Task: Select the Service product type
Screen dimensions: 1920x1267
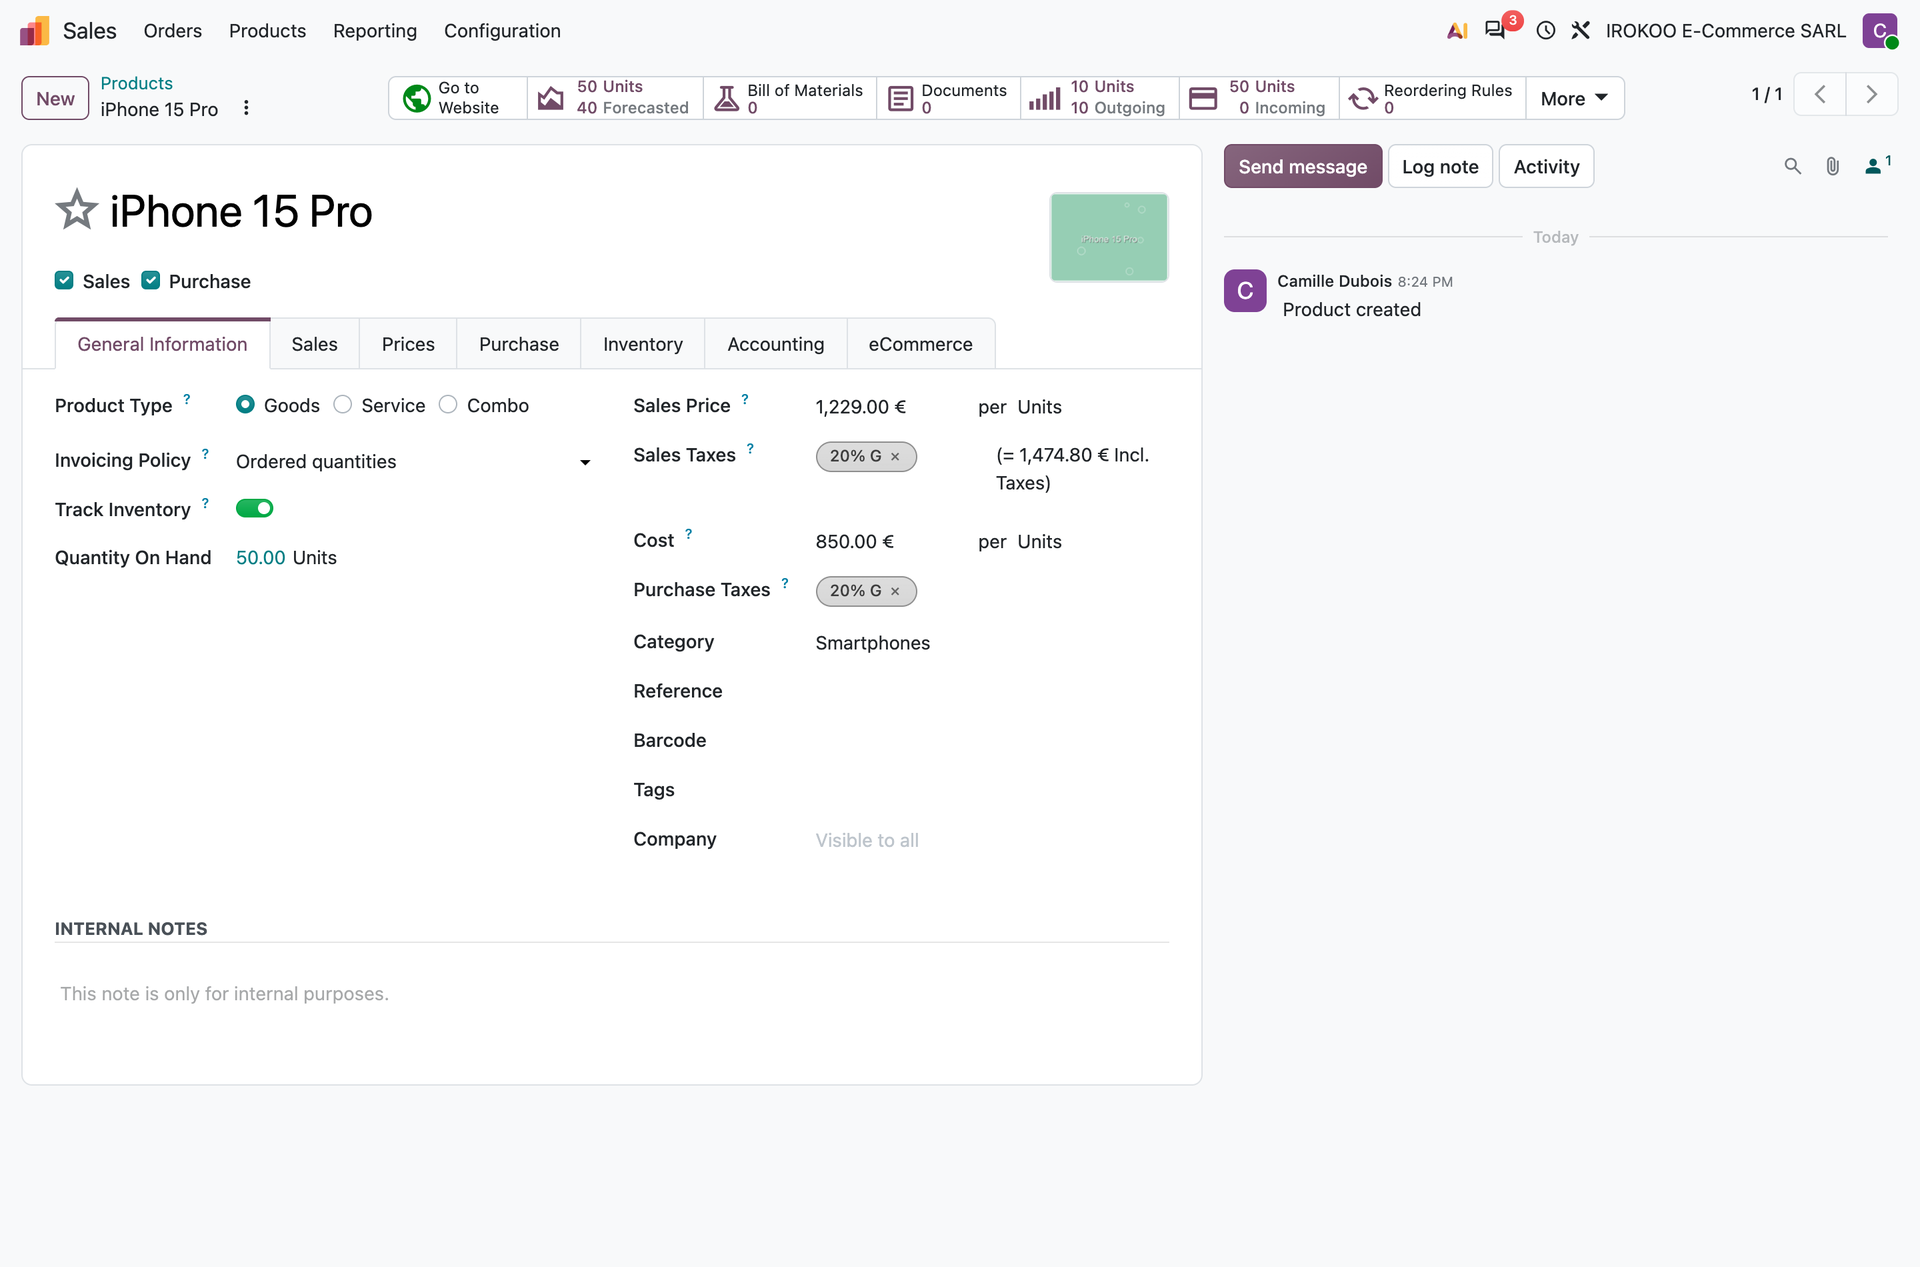Action: click(343, 405)
